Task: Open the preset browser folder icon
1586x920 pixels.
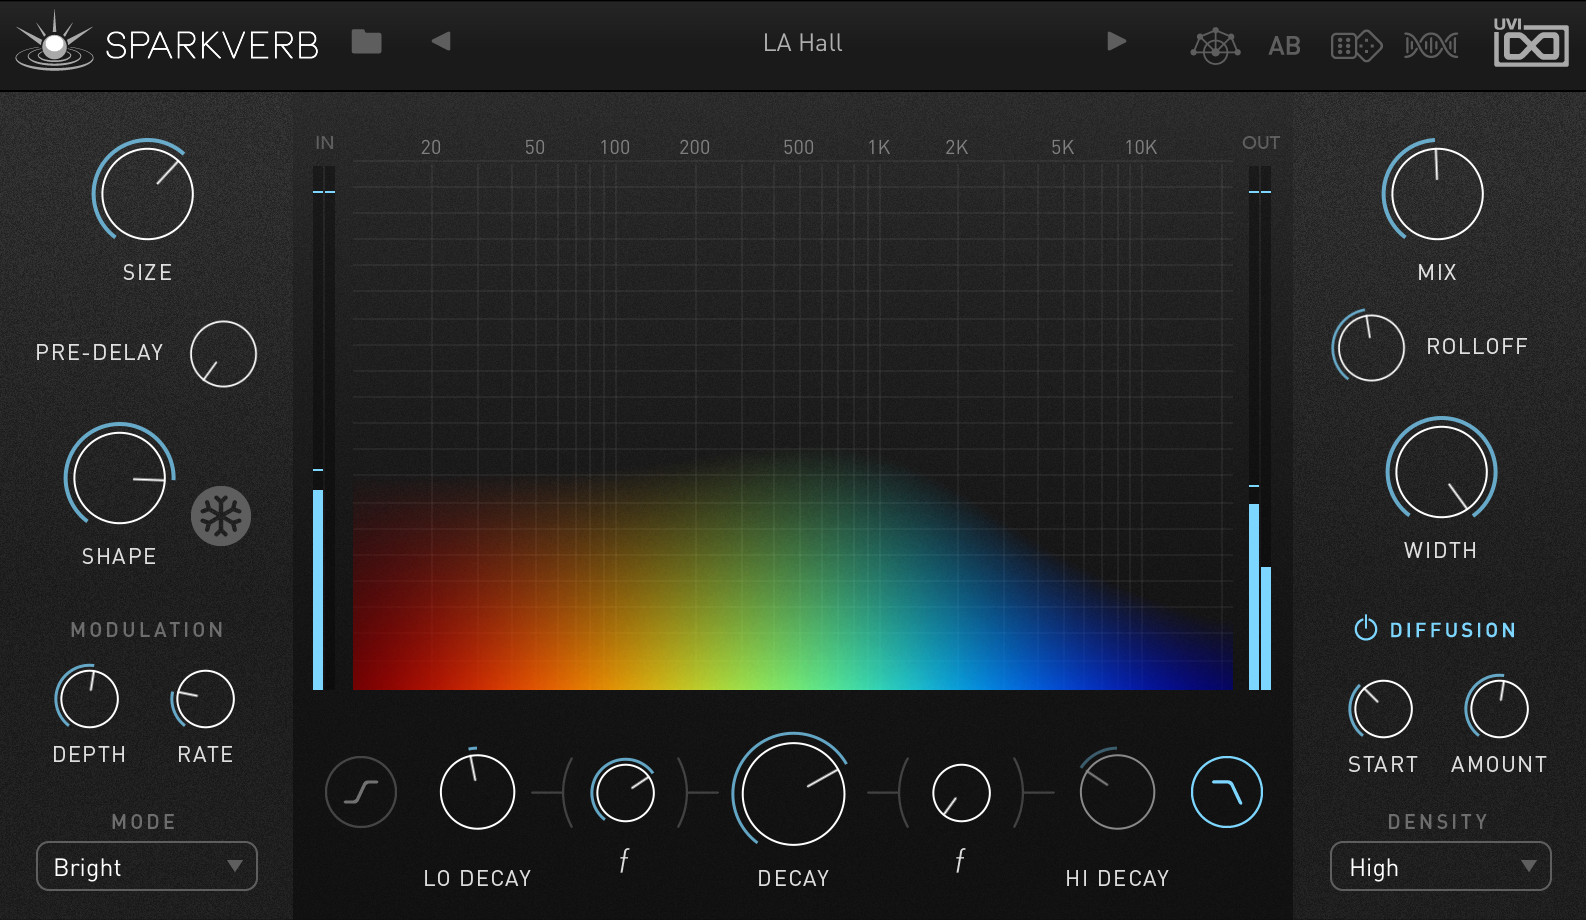Action: (366, 42)
